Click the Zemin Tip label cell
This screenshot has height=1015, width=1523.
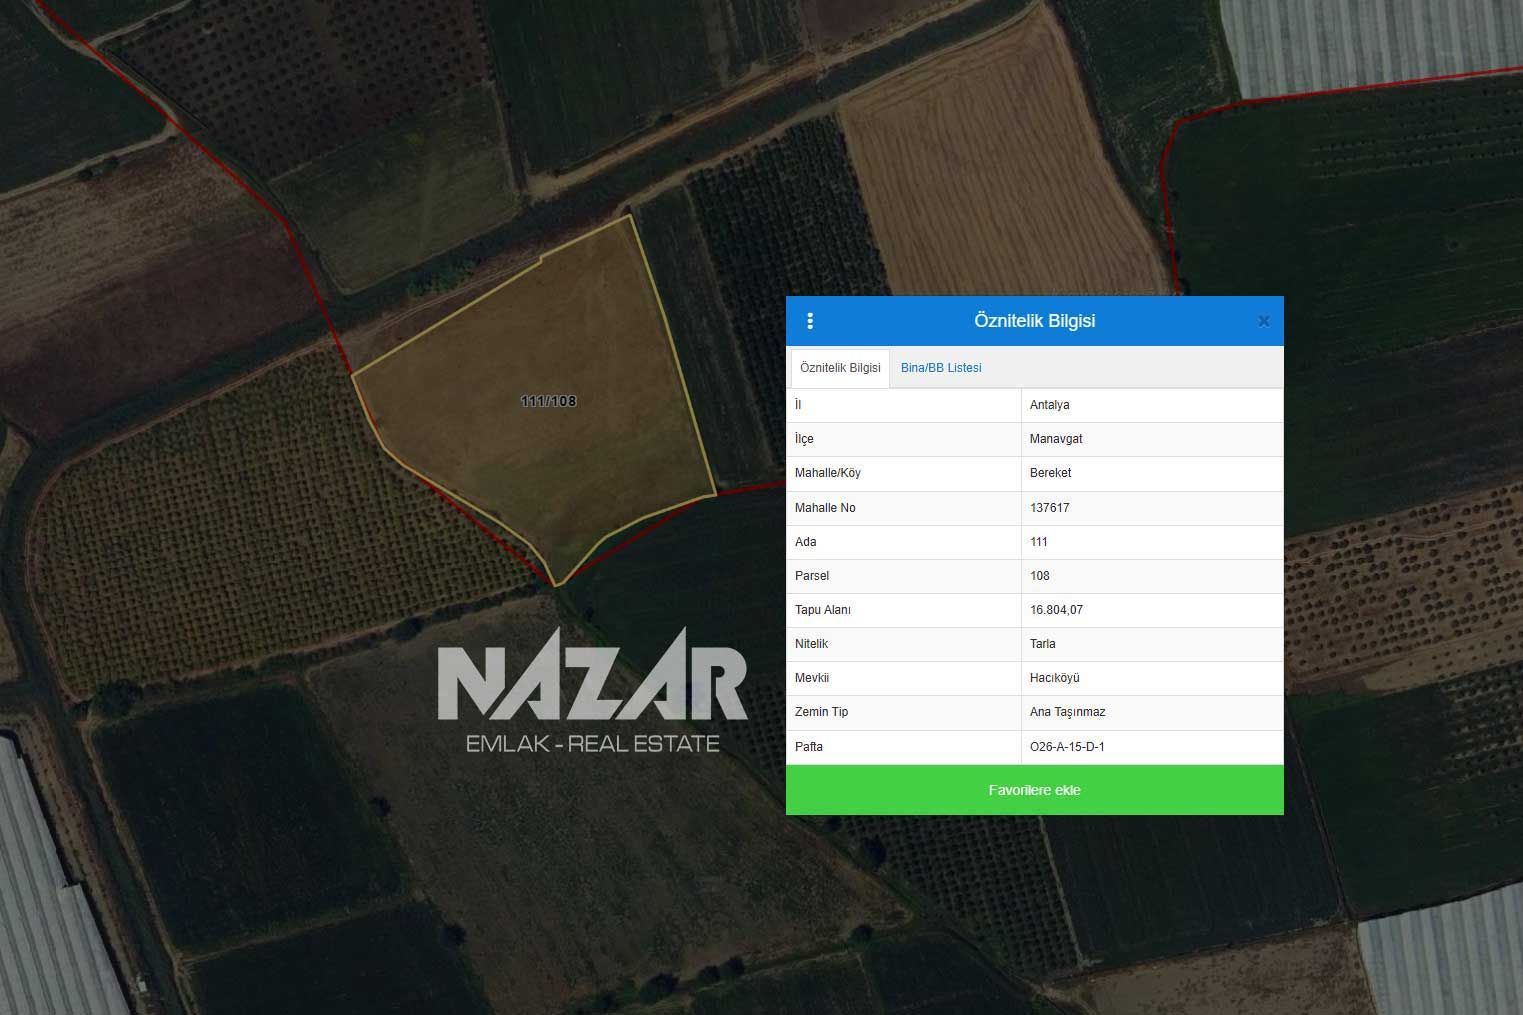tap(821, 712)
